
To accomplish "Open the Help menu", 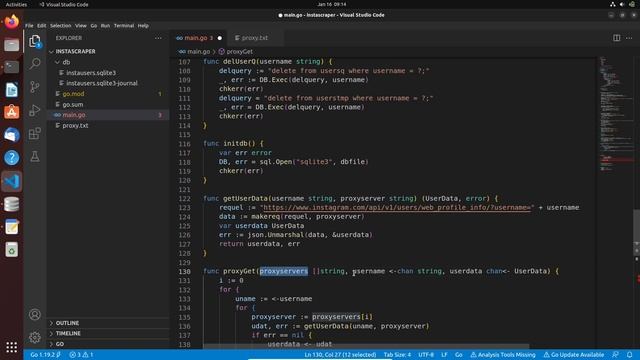I will [x=143, y=26].
